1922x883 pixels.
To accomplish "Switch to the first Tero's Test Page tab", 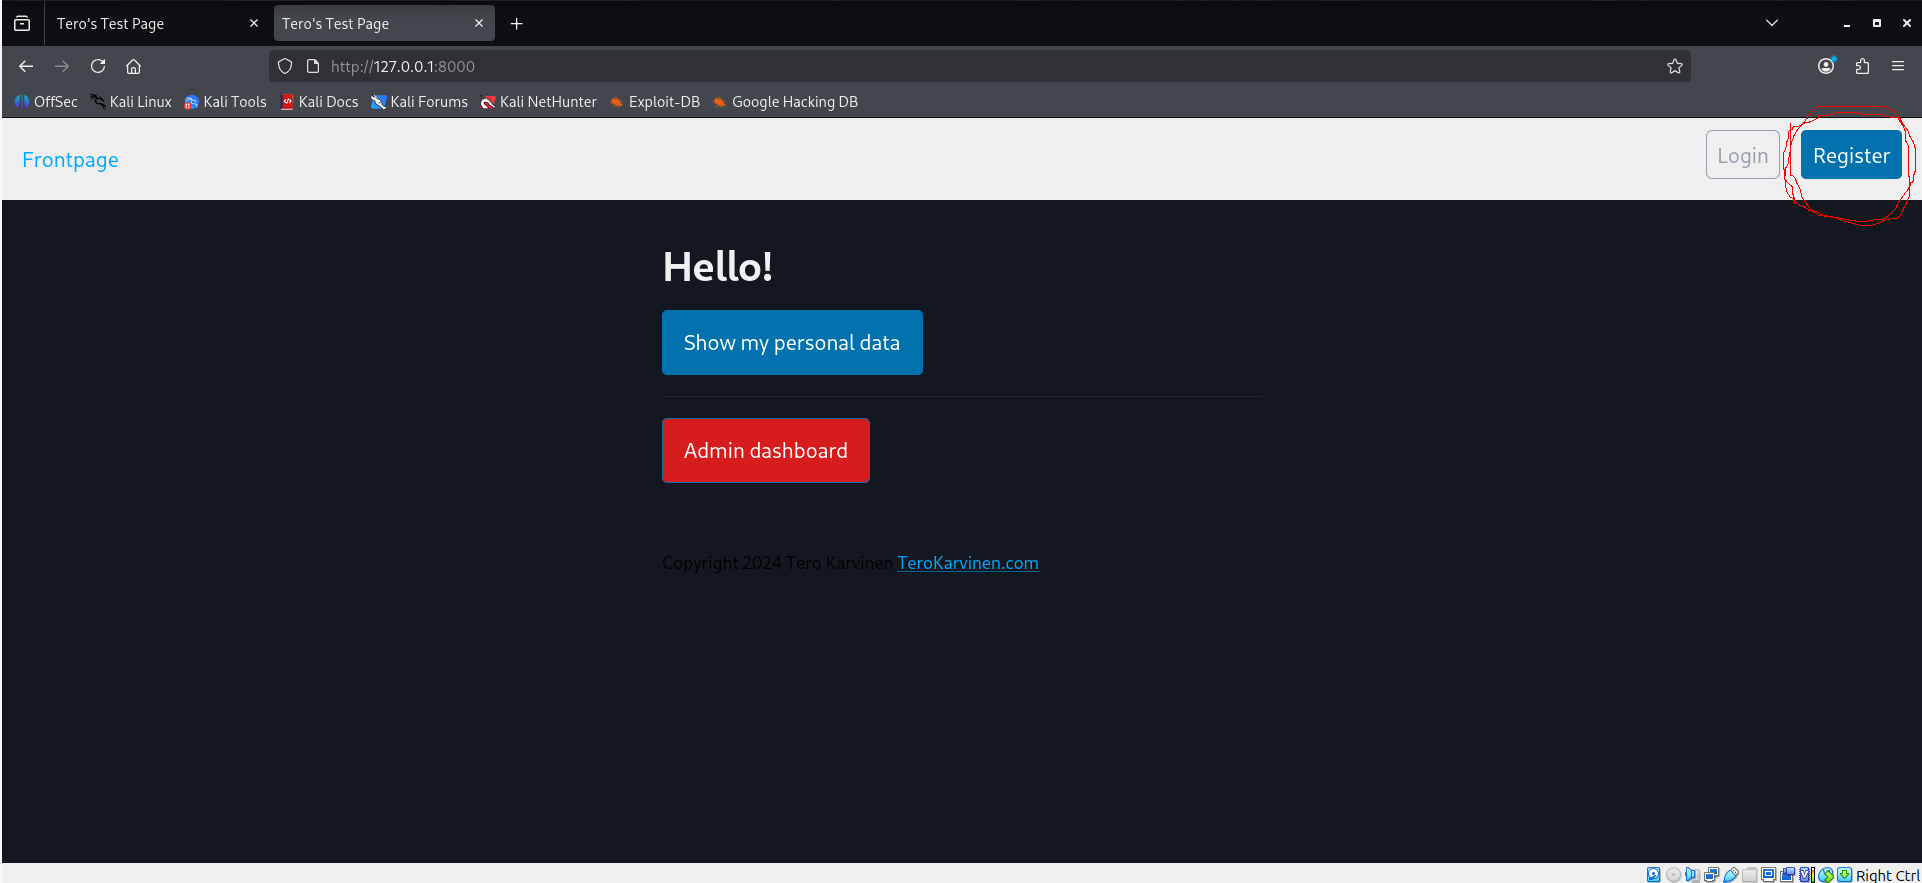I will coord(140,23).
